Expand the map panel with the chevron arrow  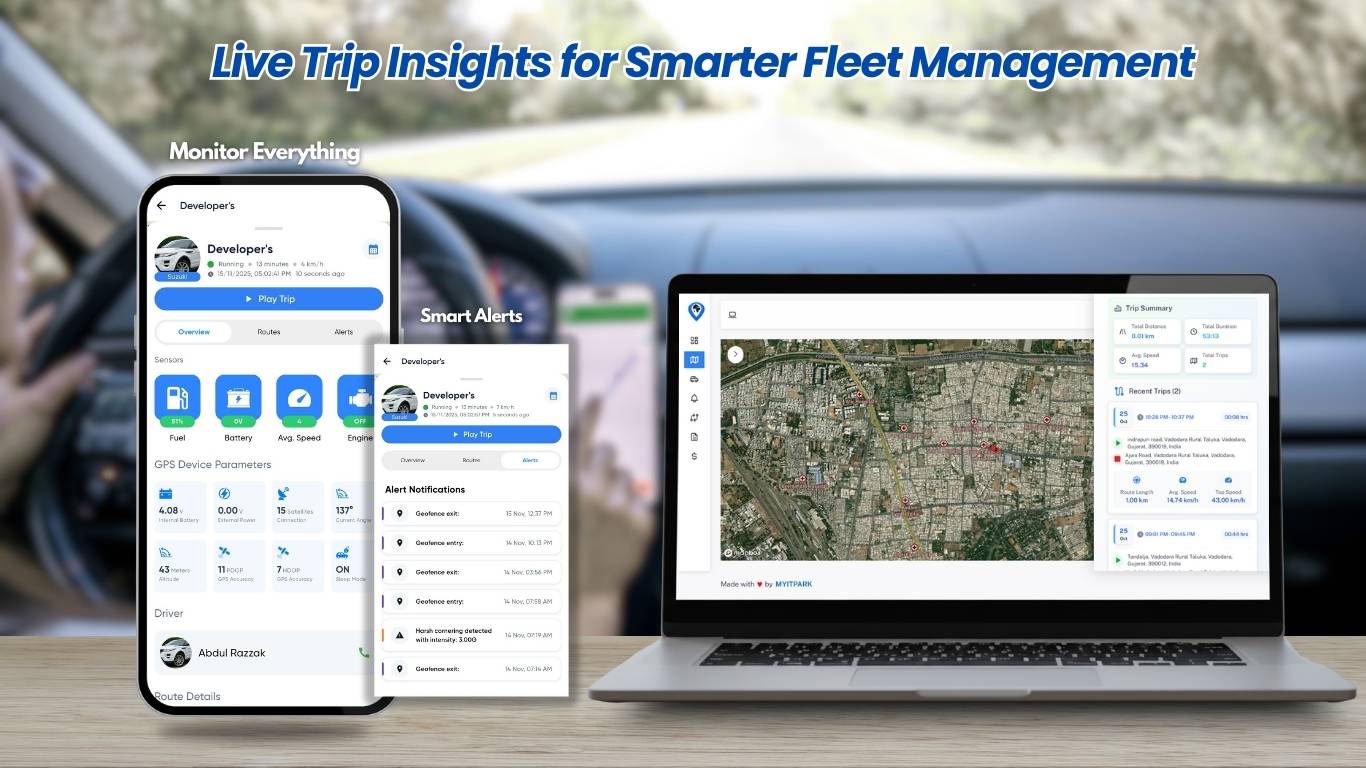pos(735,354)
